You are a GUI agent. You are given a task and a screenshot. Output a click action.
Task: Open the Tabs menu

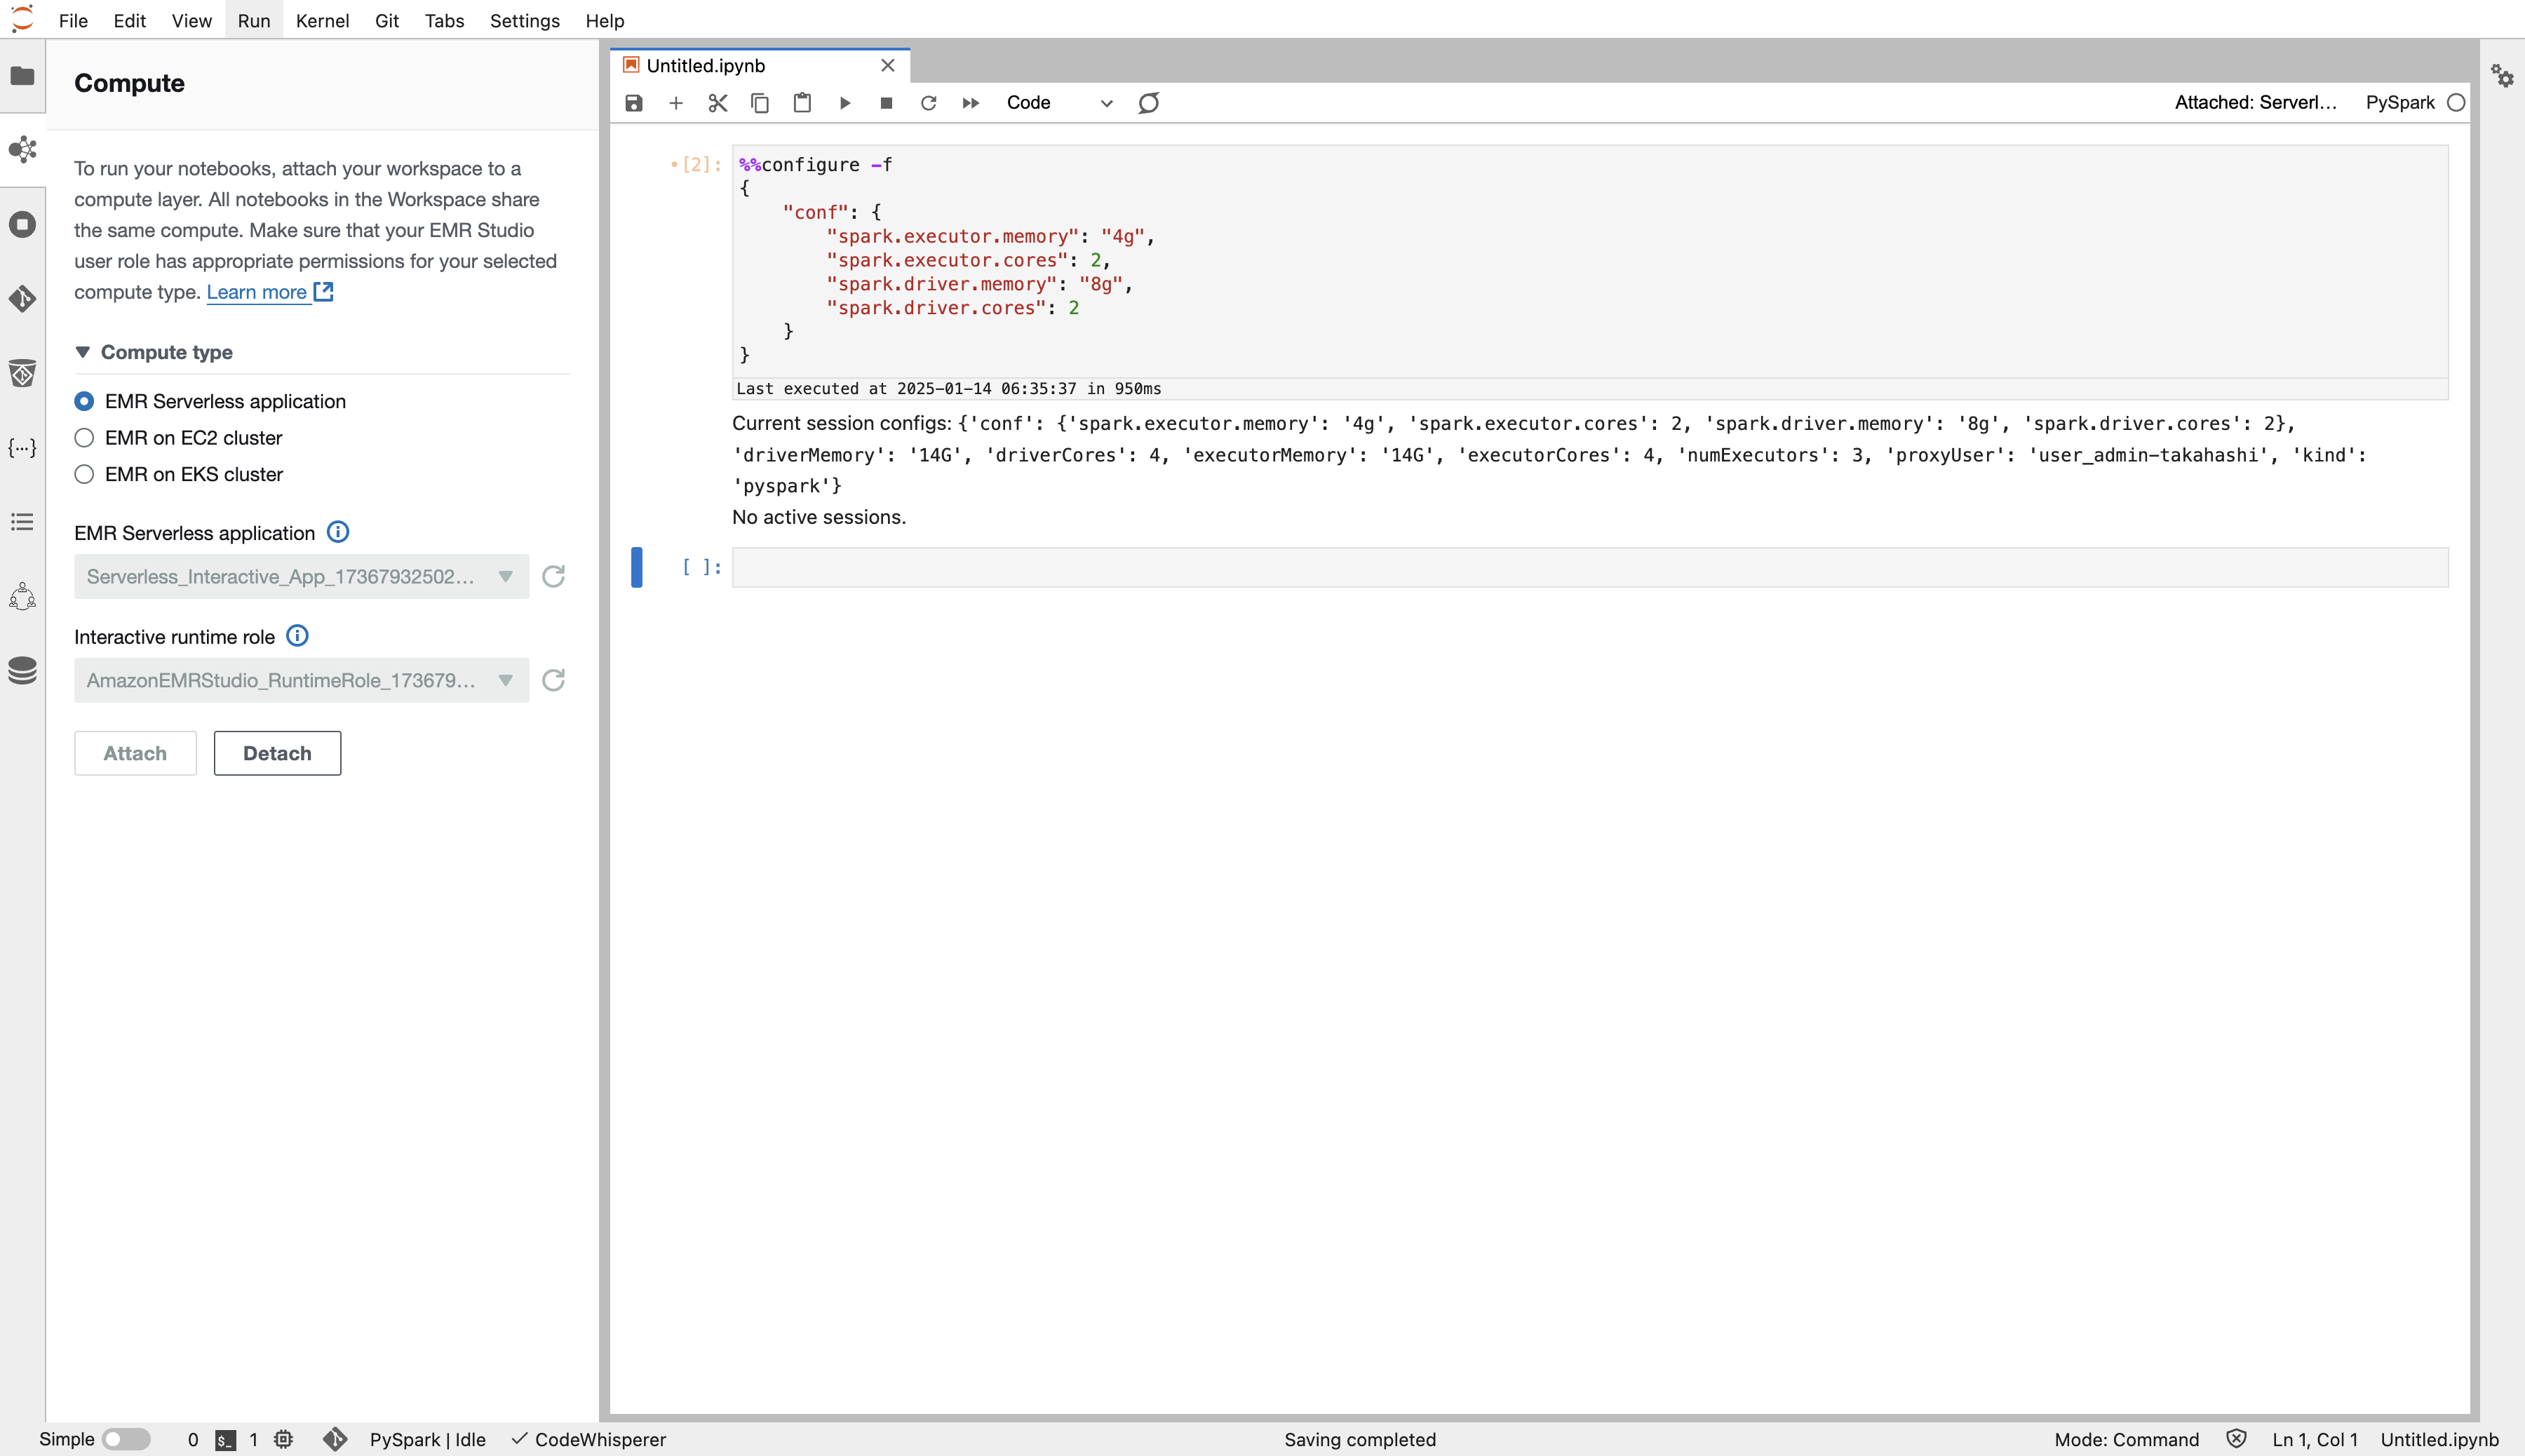(x=444, y=20)
